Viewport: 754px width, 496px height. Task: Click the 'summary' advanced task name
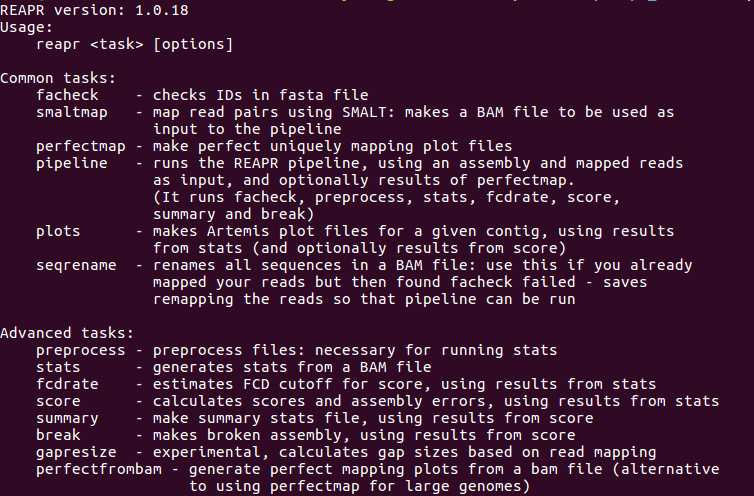[x=67, y=419]
